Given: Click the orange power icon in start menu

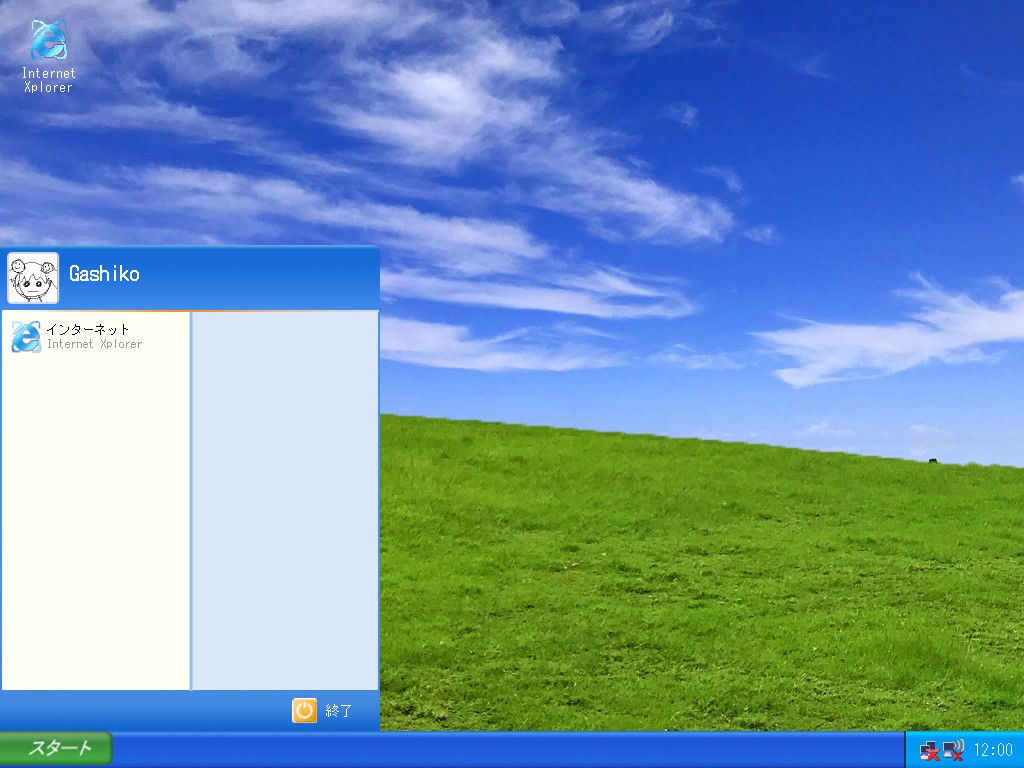Looking at the screenshot, I should (304, 711).
